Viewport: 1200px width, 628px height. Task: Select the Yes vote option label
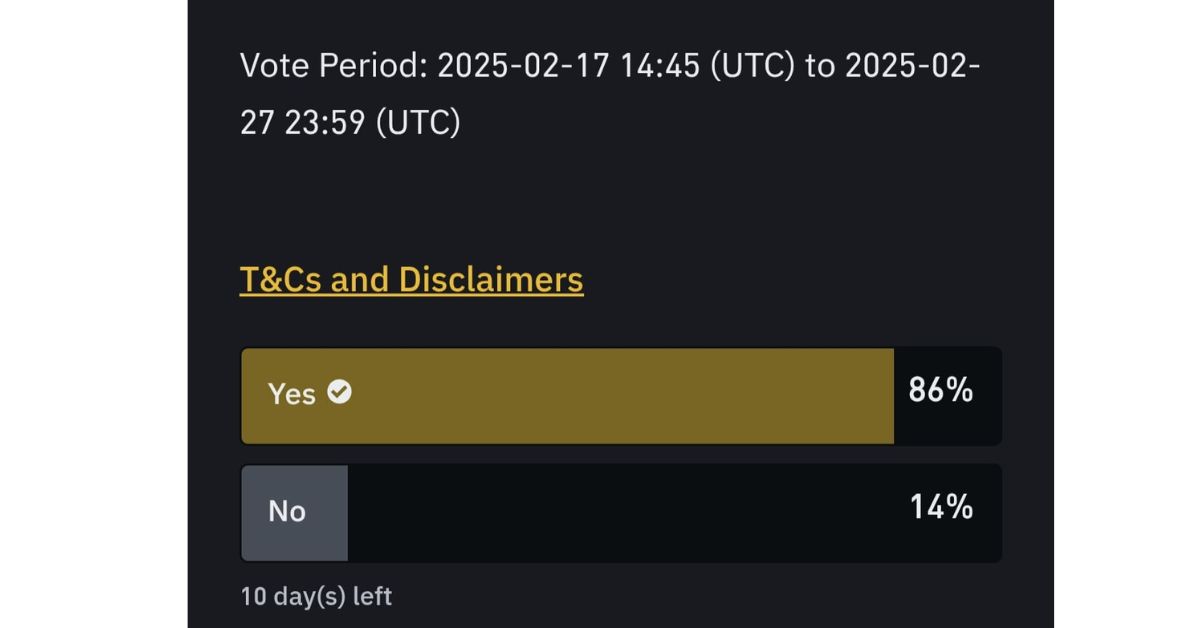pyautogui.click(x=291, y=394)
